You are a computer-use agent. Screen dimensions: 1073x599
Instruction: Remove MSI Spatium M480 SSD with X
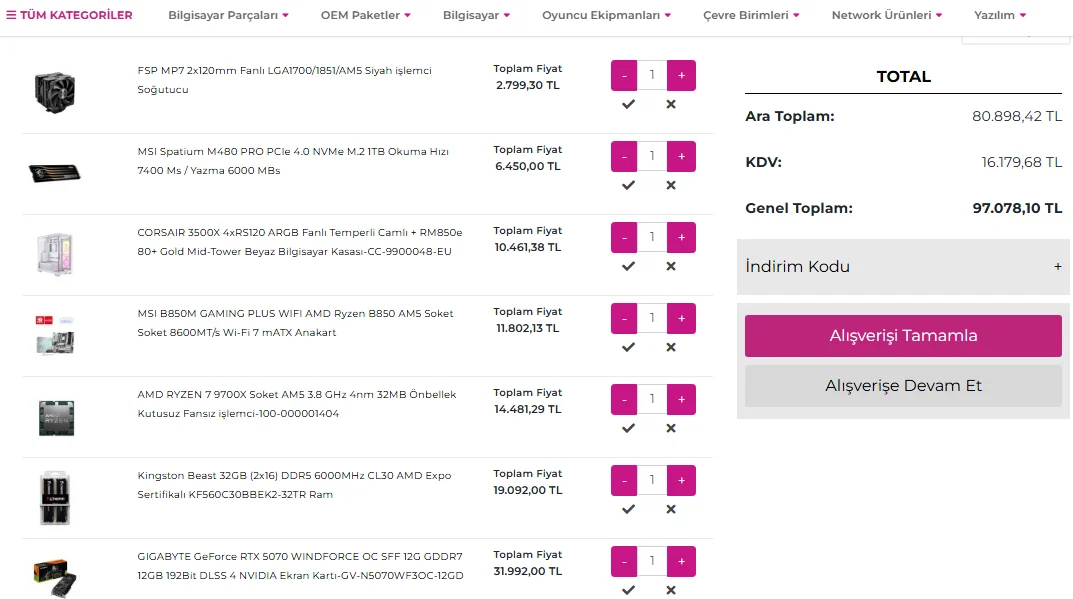tap(671, 185)
